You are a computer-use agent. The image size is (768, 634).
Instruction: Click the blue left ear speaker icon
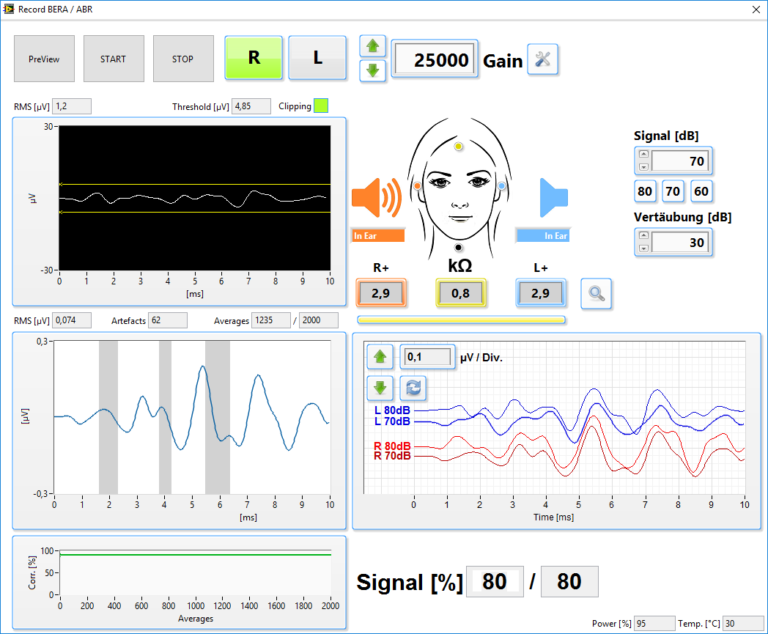click(552, 198)
